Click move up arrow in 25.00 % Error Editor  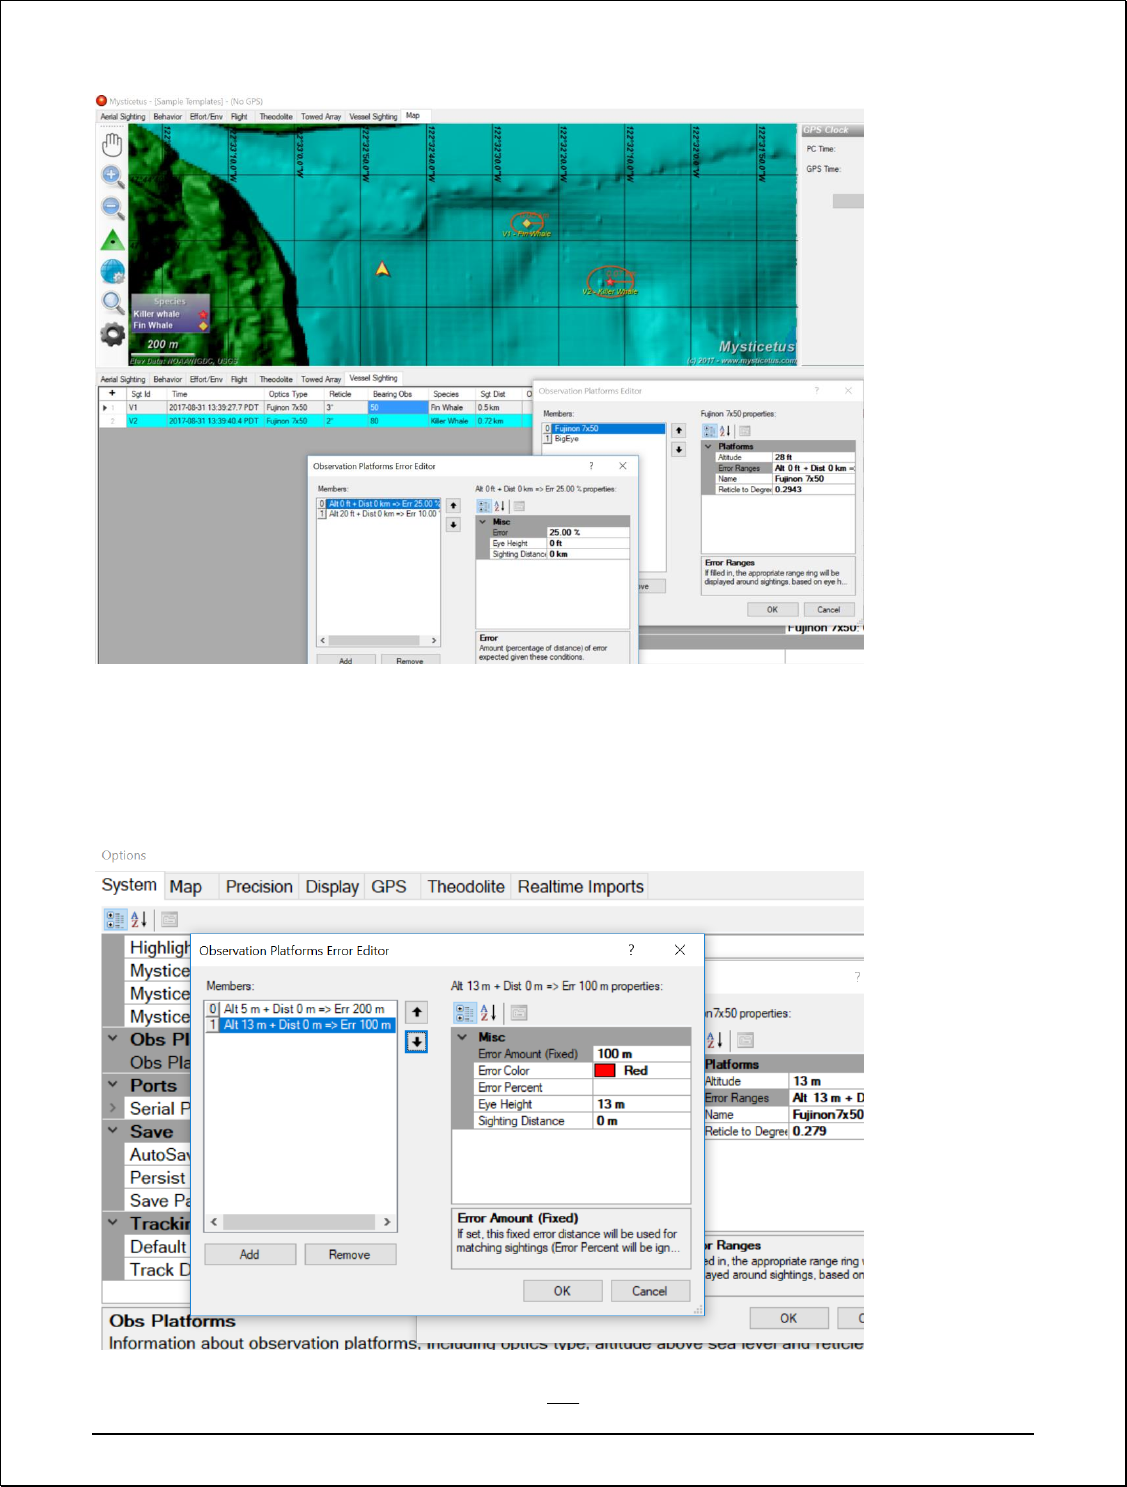point(453,506)
